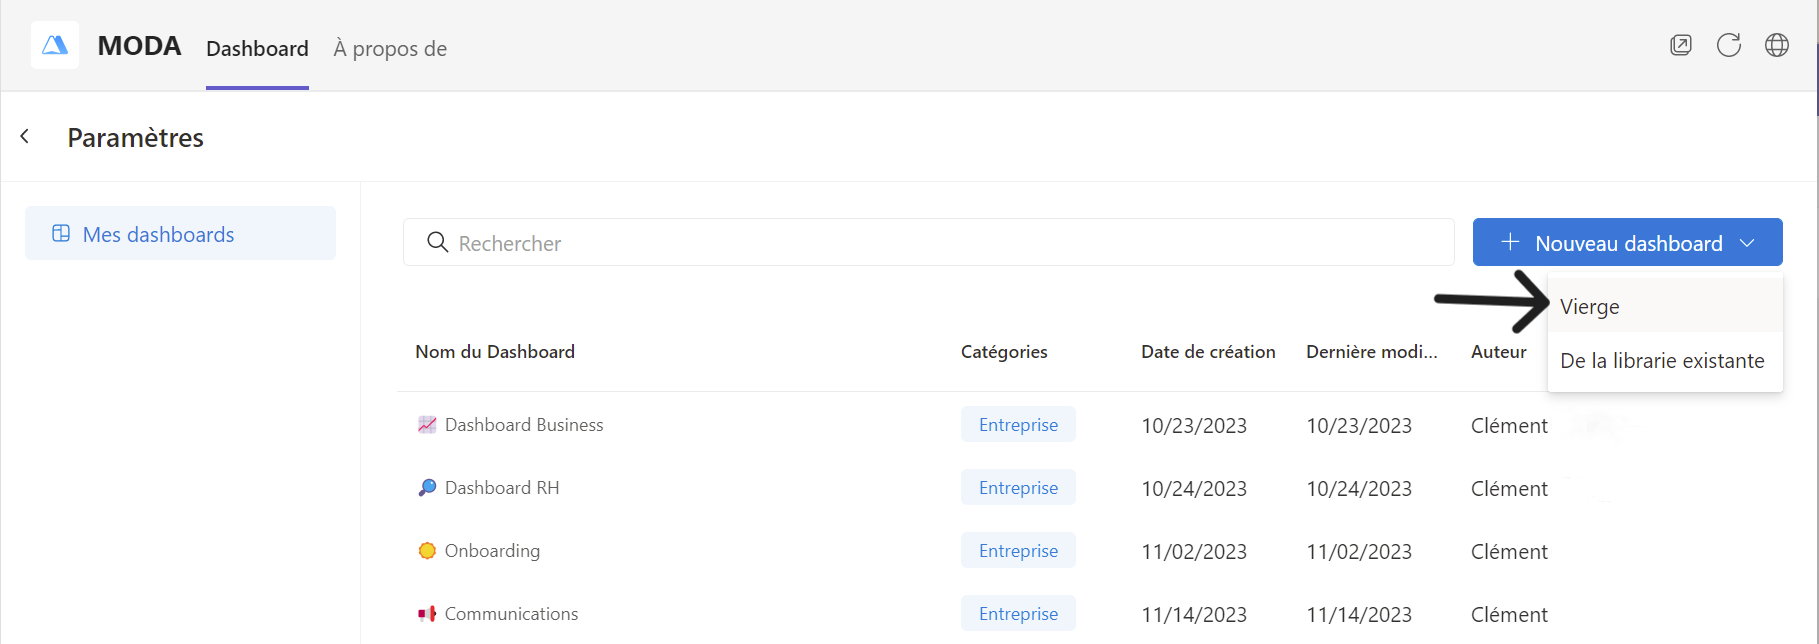
Task: Click author Clément on Onboarding row
Action: pos(1509,551)
